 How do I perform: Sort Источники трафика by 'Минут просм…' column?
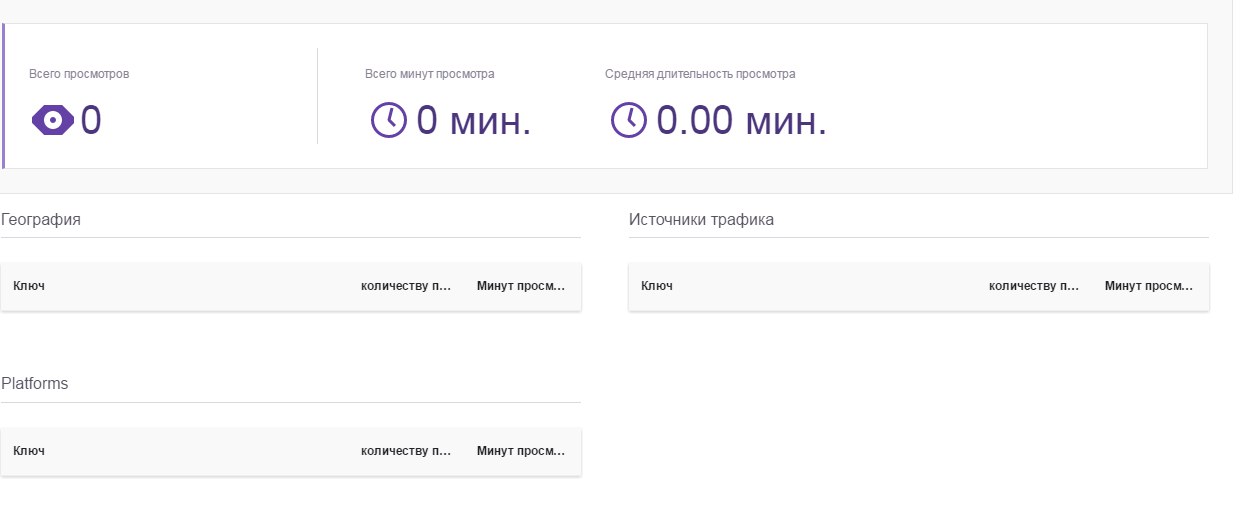click(1149, 286)
